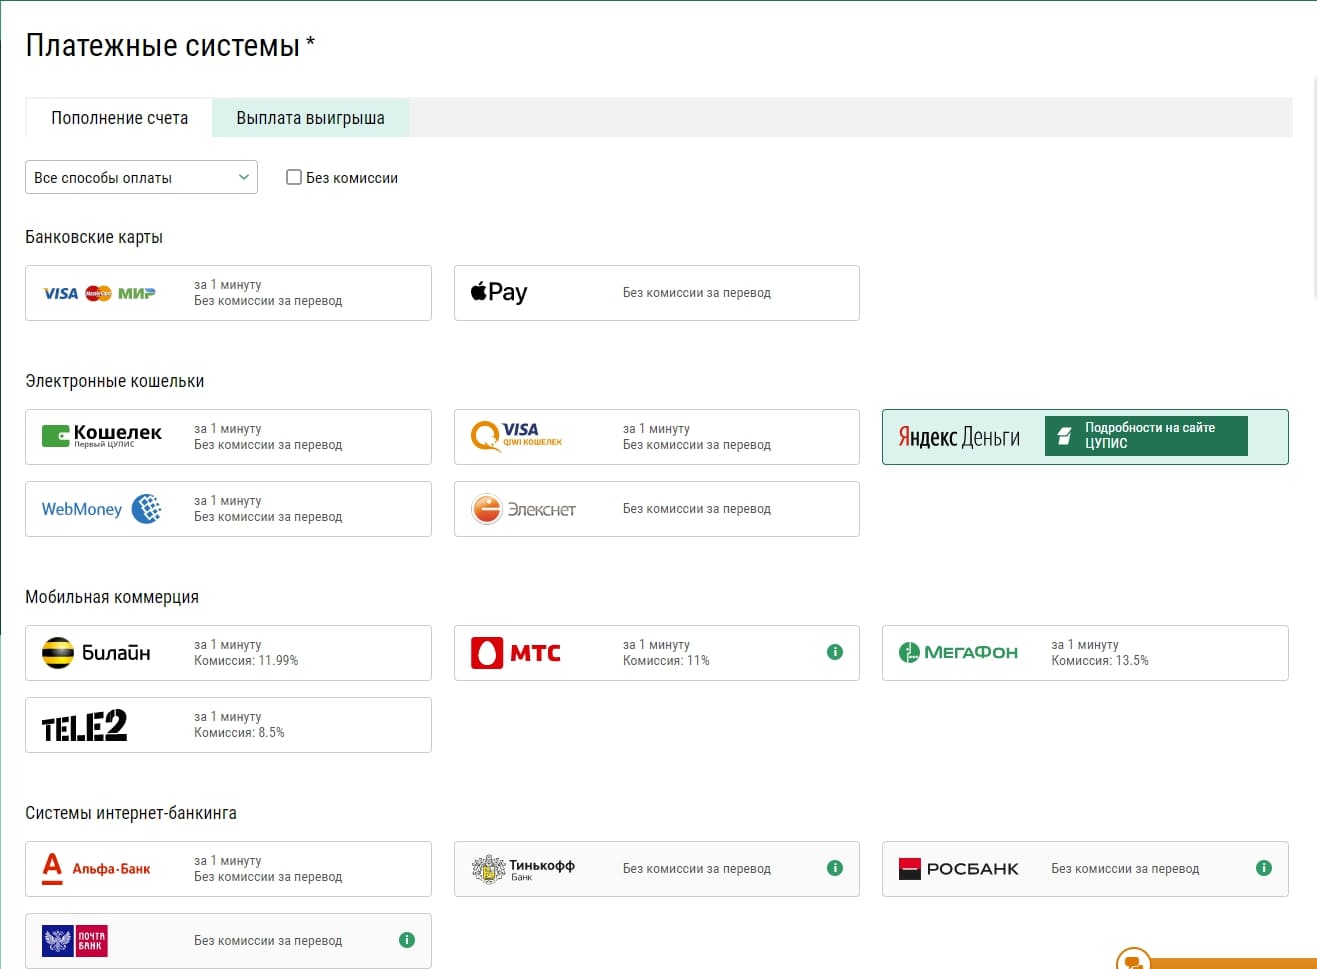Click the VISA logo in bank cards

coord(61,293)
